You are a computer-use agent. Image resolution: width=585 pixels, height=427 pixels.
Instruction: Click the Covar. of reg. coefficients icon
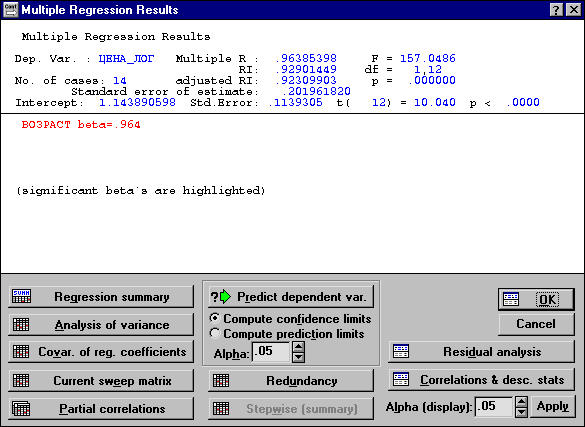coord(21,352)
